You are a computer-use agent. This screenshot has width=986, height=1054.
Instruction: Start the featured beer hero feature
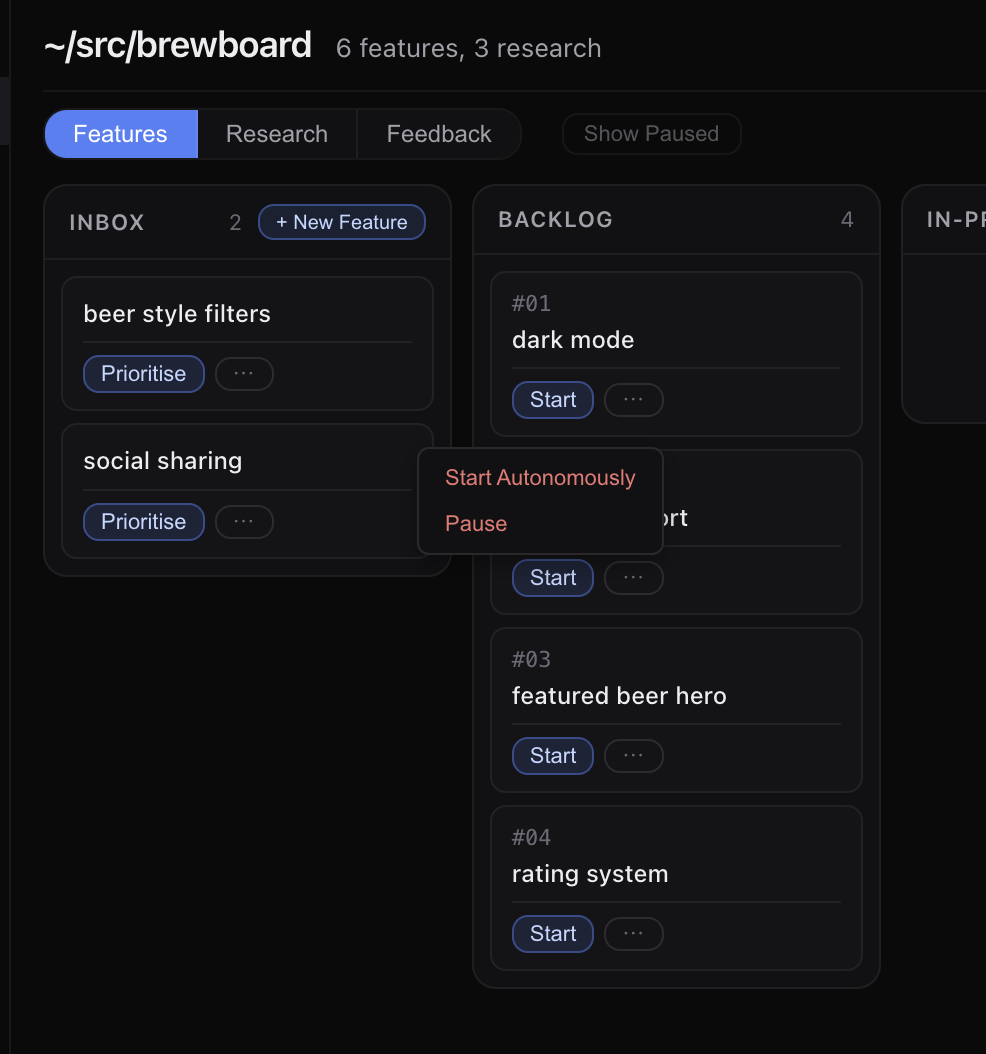[x=553, y=756]
